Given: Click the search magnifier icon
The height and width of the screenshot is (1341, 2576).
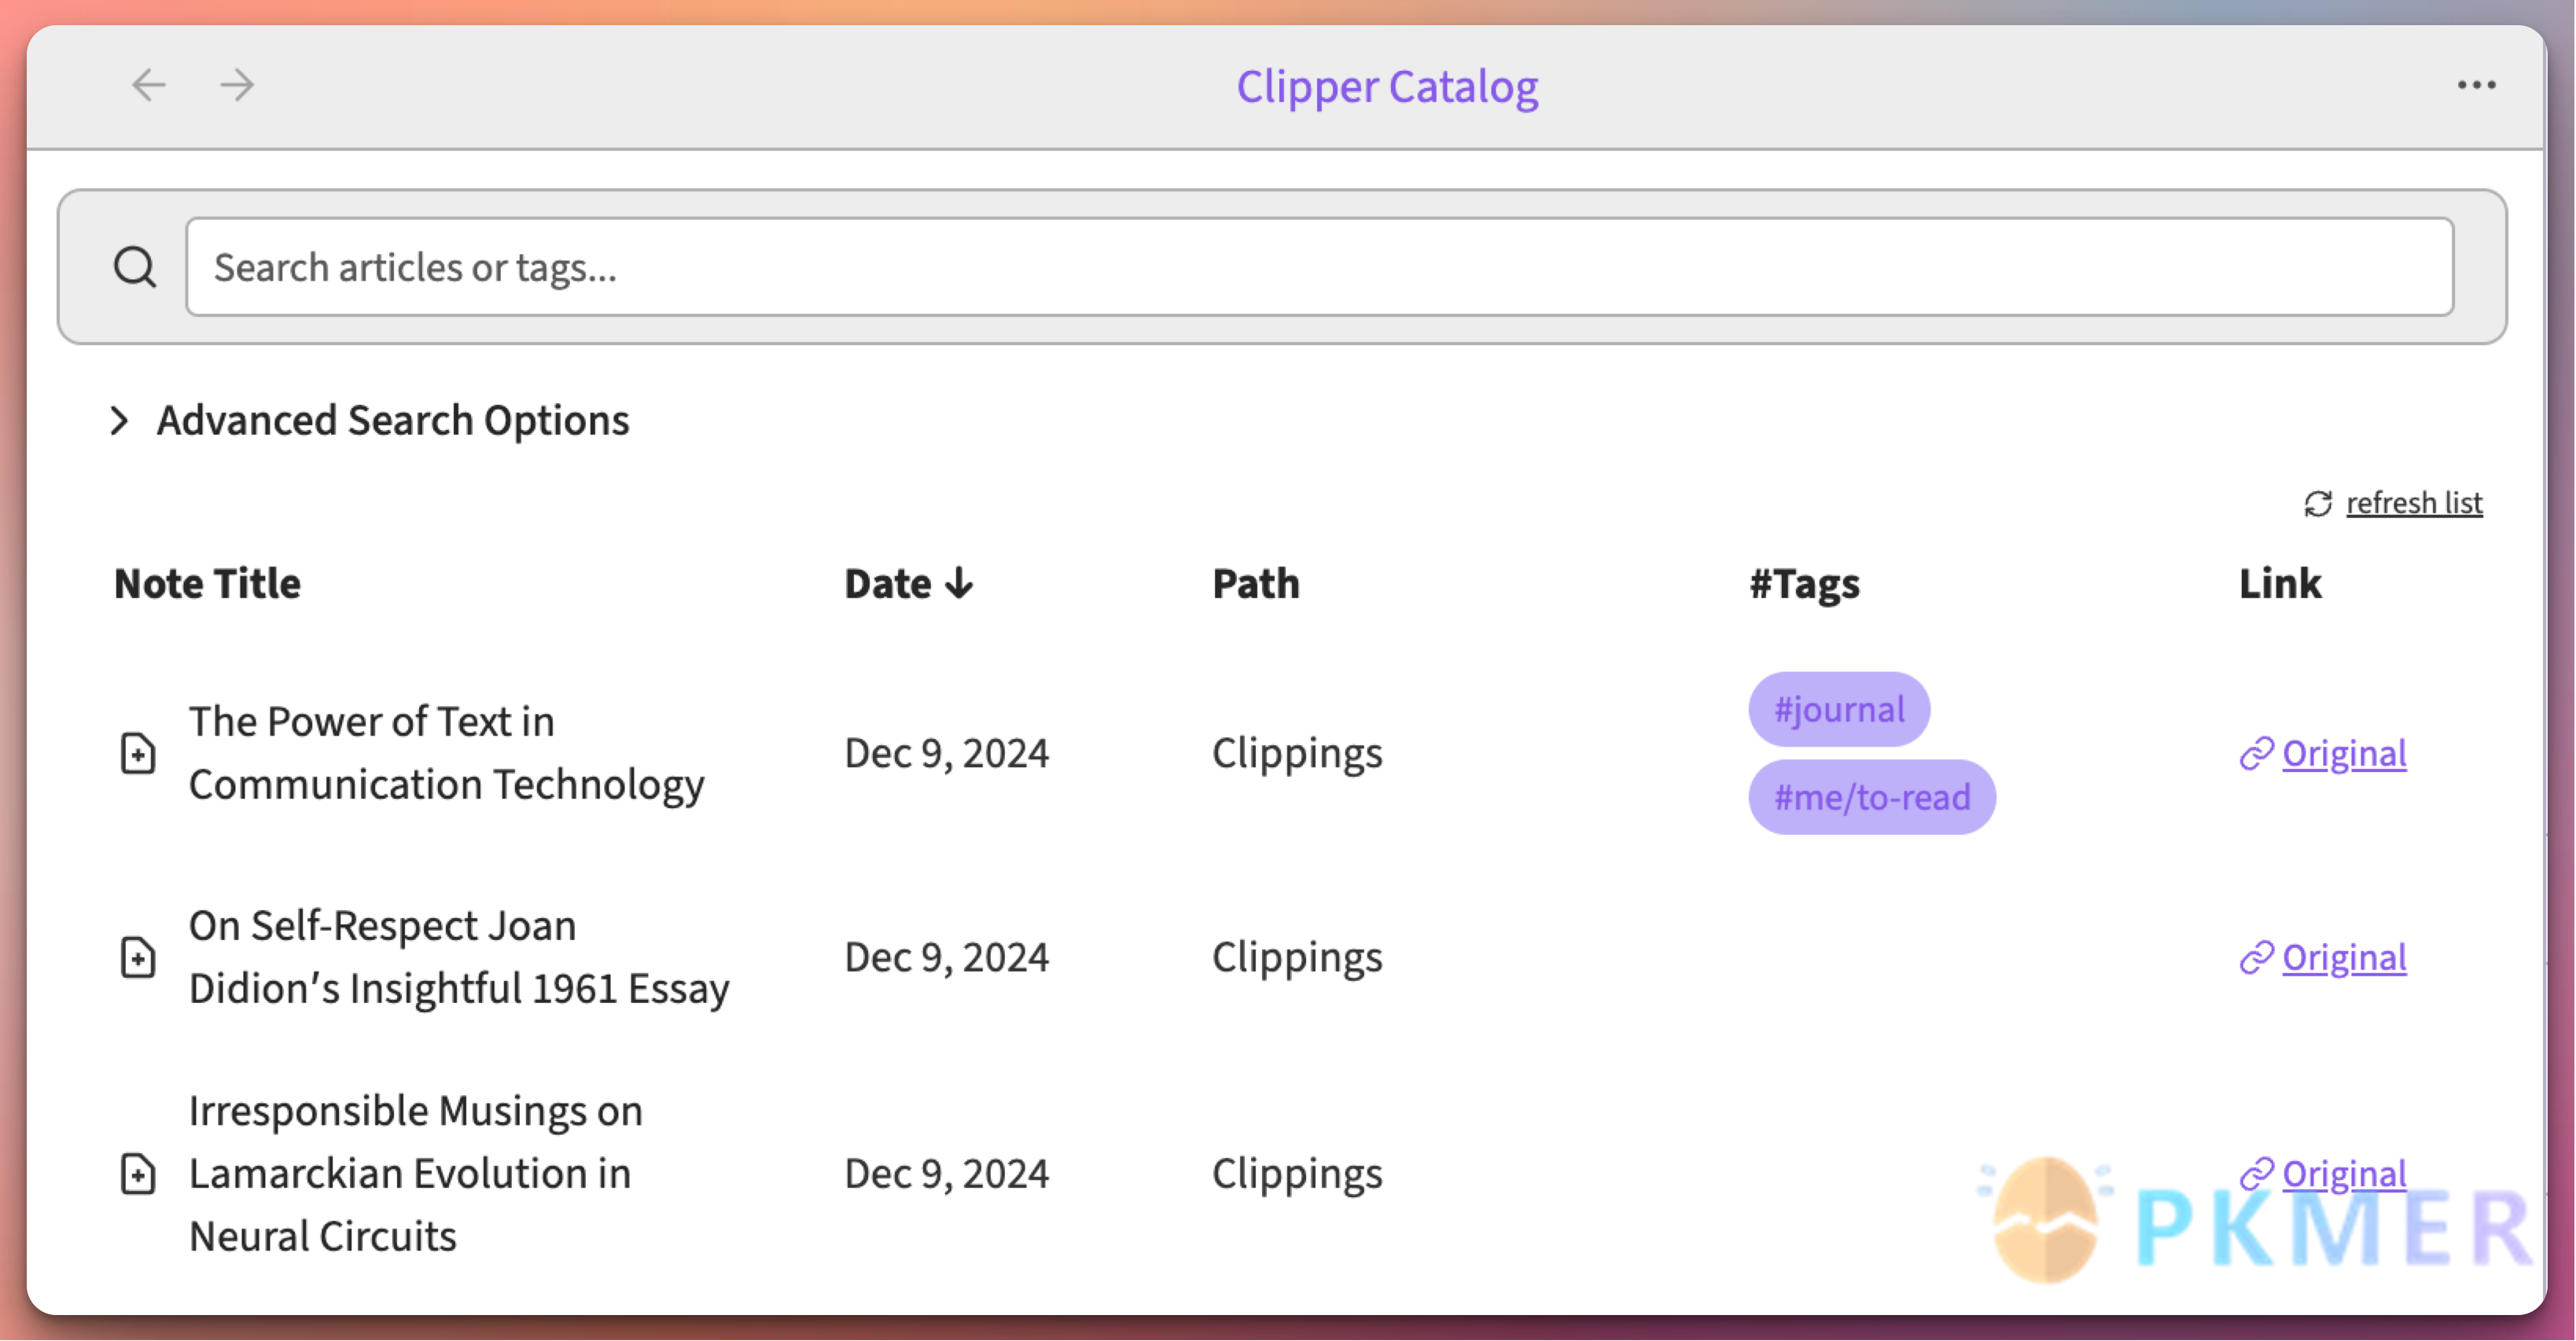Looking at the screenshot, I should [135, 266].
